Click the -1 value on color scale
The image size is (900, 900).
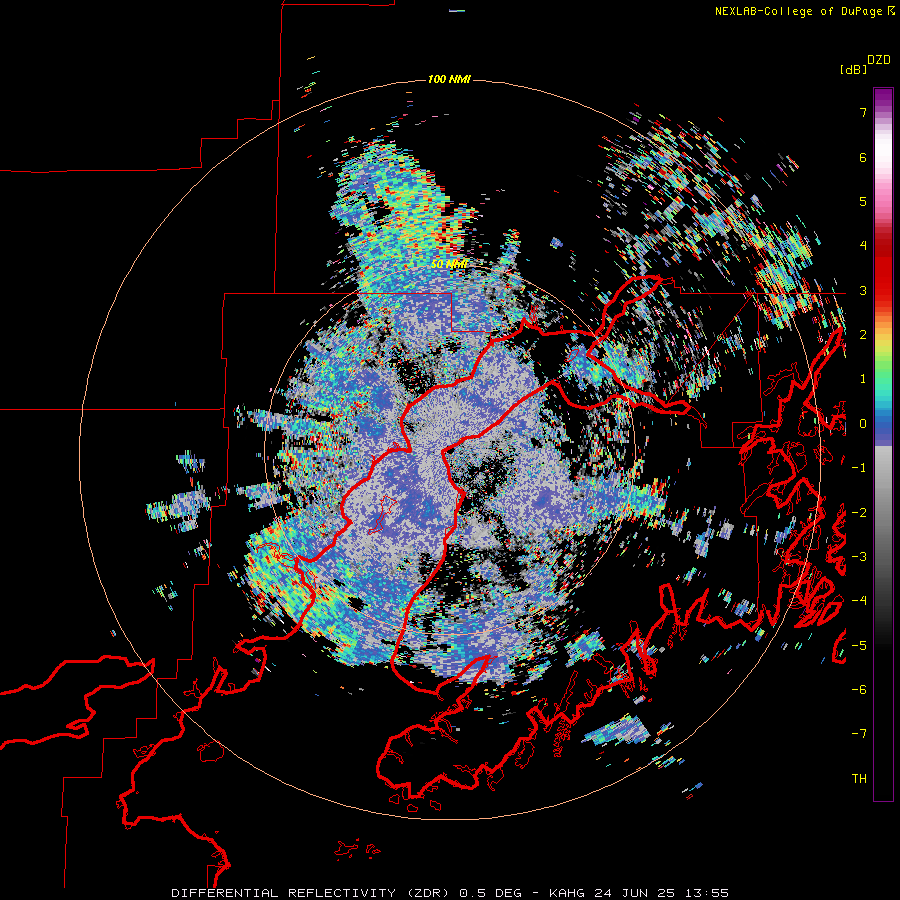point(859,468)
